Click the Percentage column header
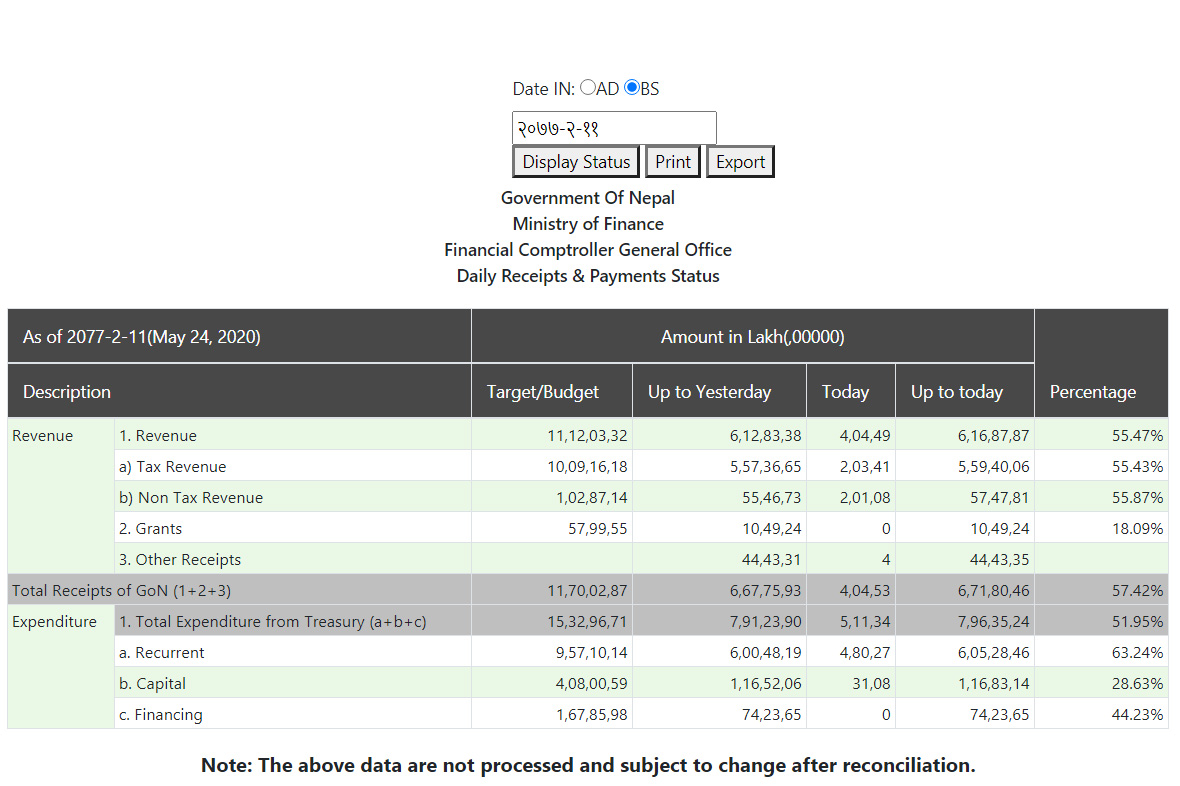 pos(1092,392)
